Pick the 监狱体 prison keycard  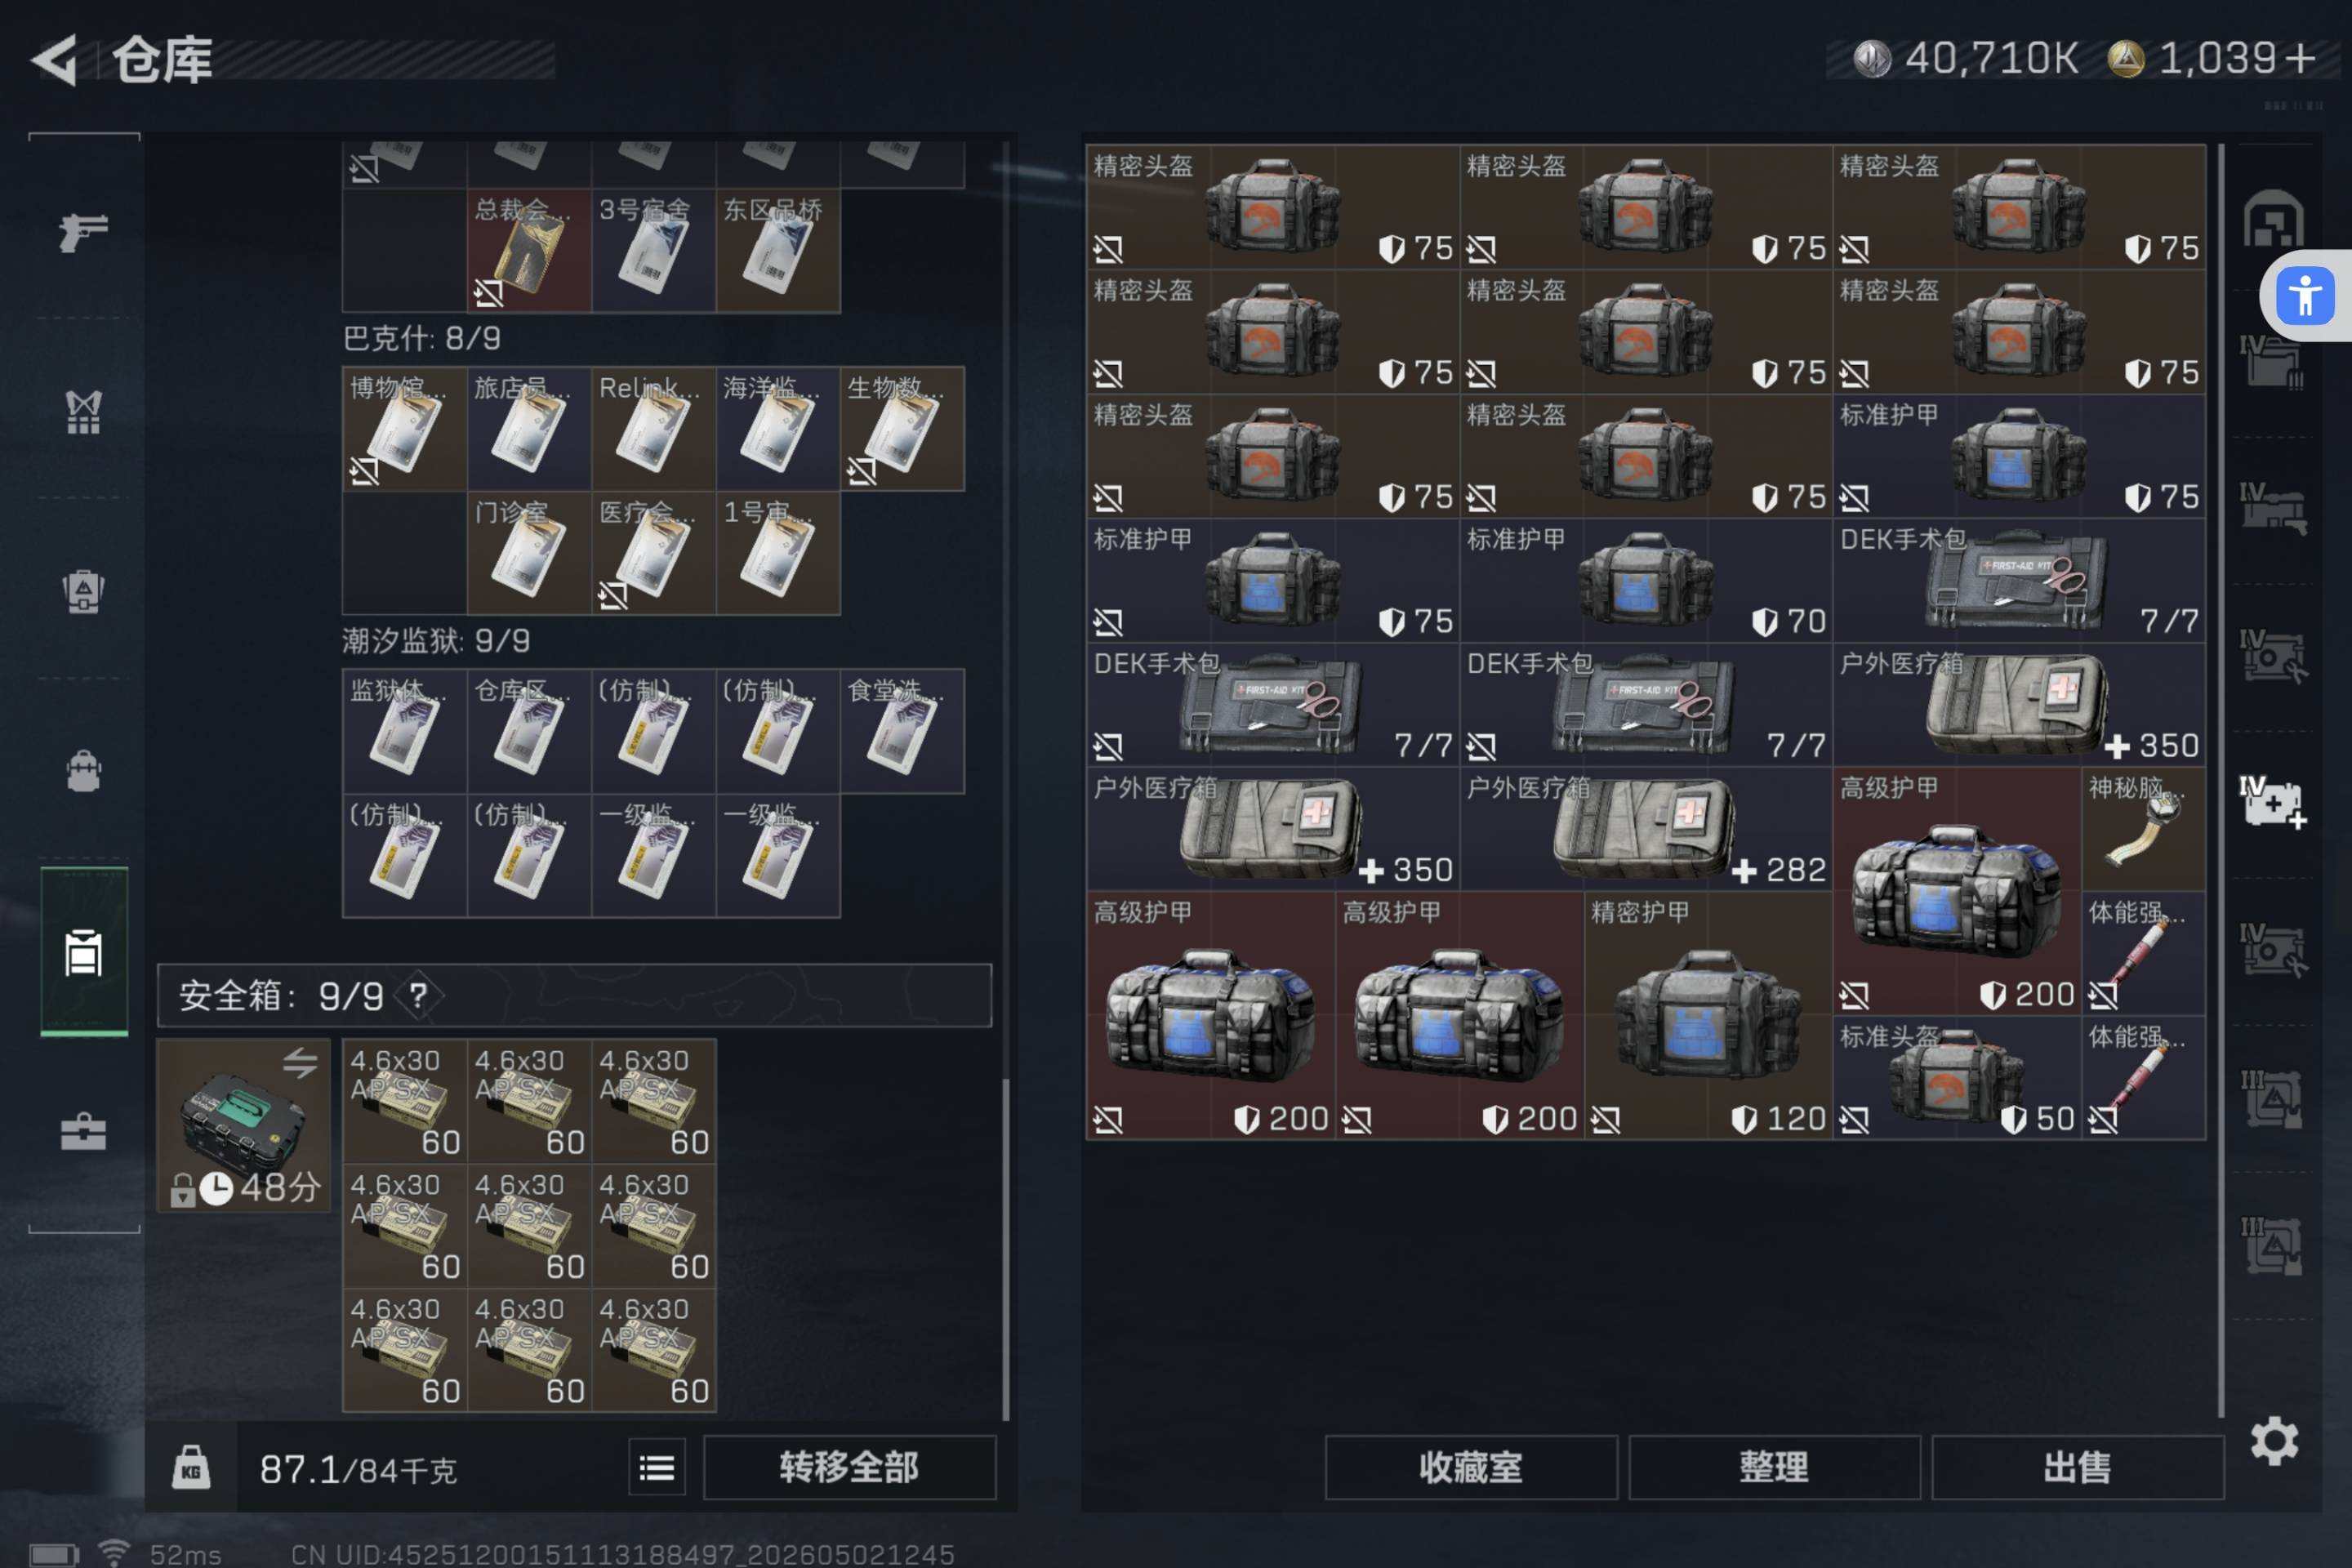click(405, 731)
